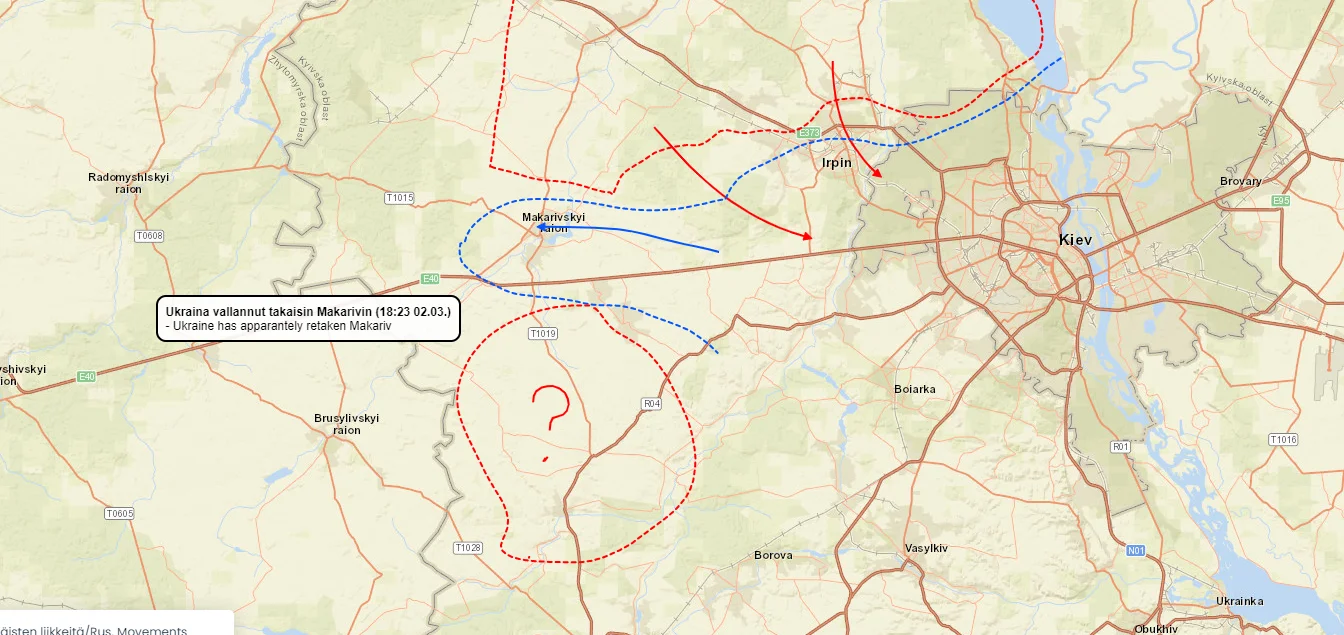This screenshot has width=1344, height=635.
Task: Click the E40 highway shield near Makariv
Action: tap(430, 279)
